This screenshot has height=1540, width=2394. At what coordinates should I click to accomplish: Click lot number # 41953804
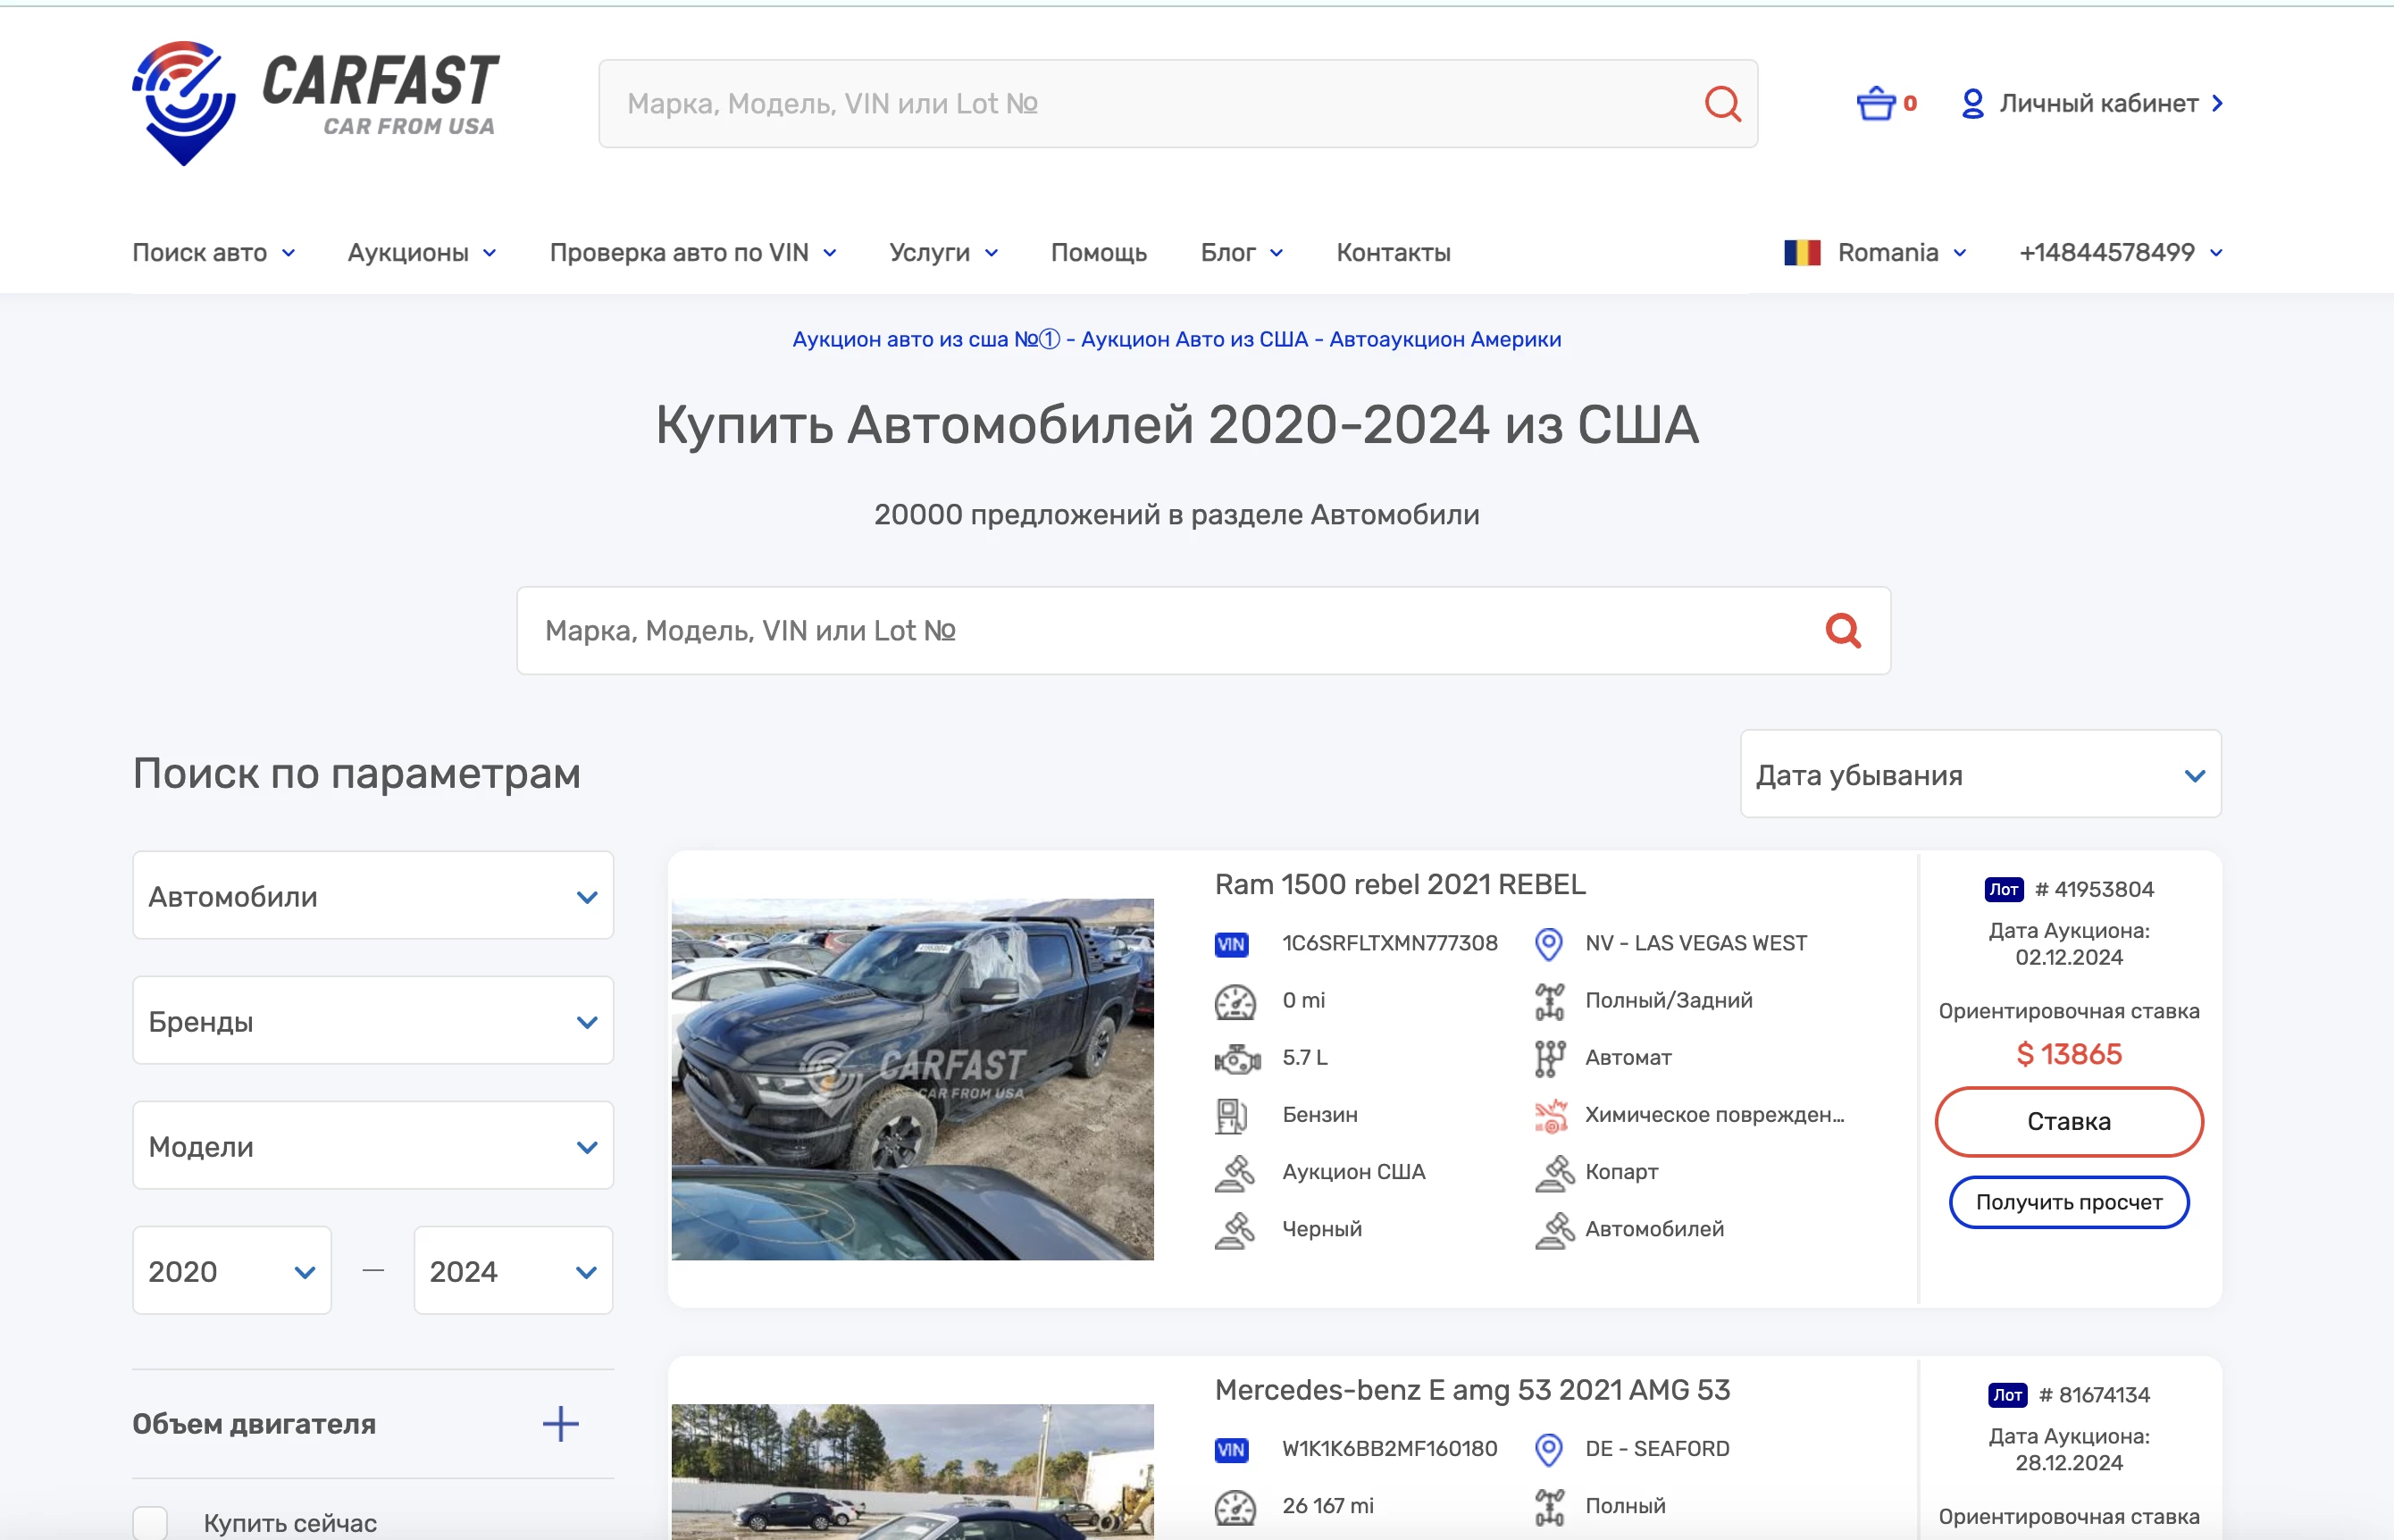click(x=2094, y=889)
